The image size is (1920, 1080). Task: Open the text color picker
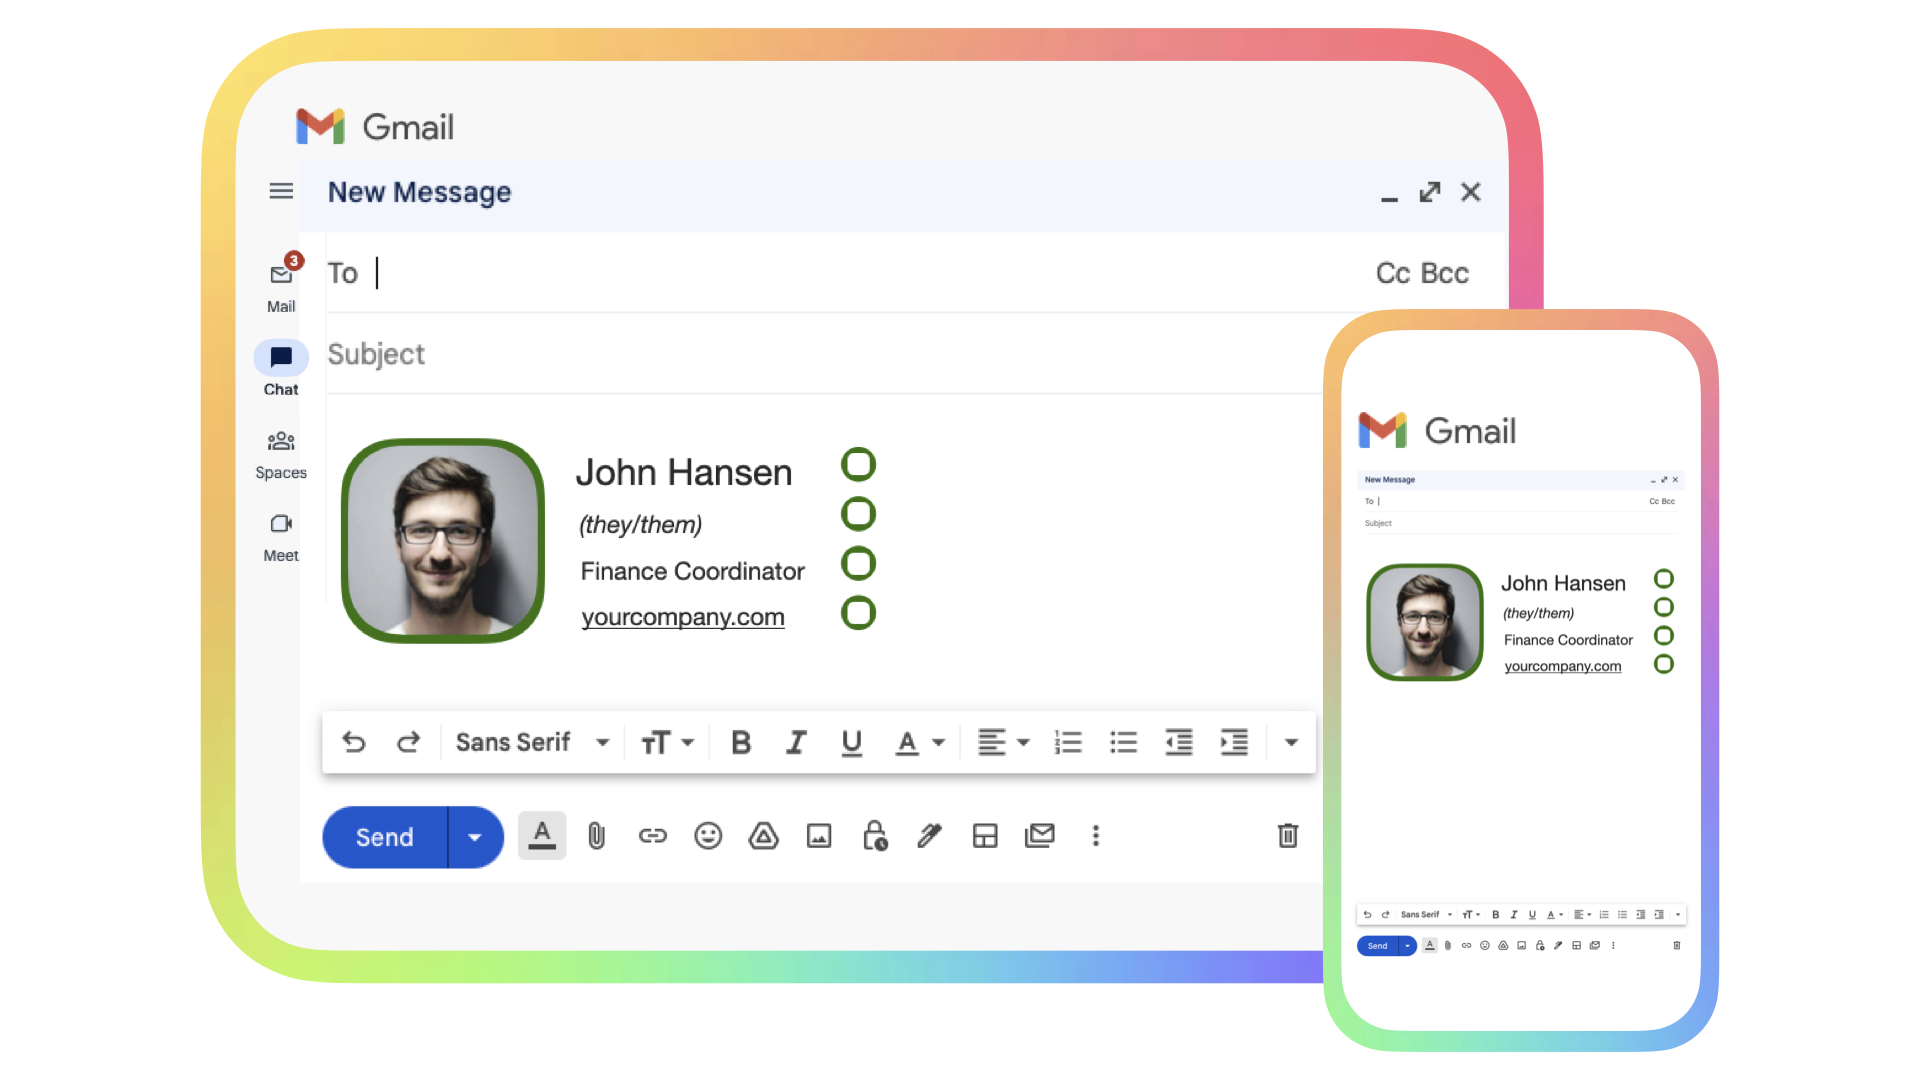919,742
